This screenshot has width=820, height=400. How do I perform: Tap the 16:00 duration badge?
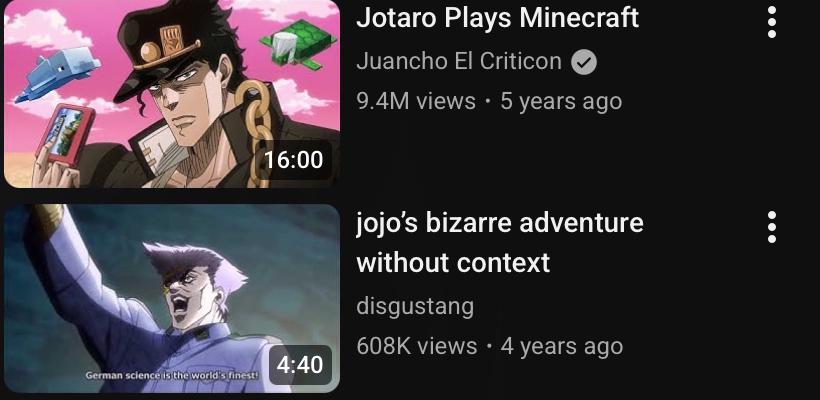coord(294,159)
